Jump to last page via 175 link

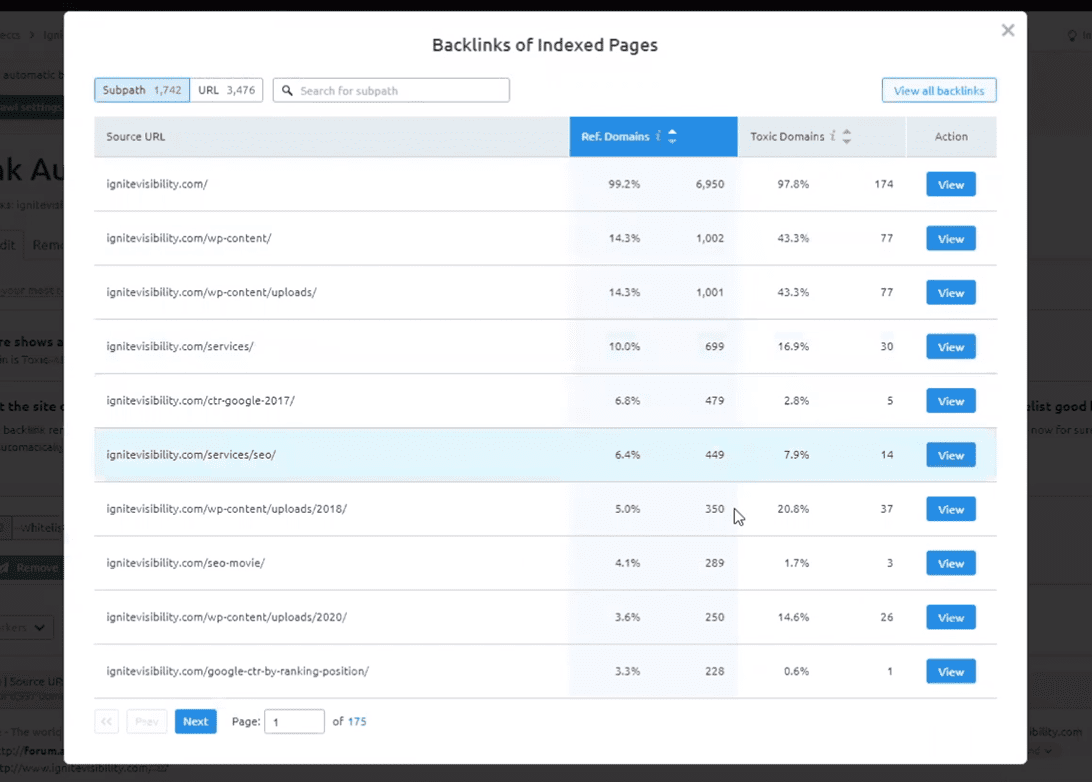pyautogui.click(x=357, y=721)
